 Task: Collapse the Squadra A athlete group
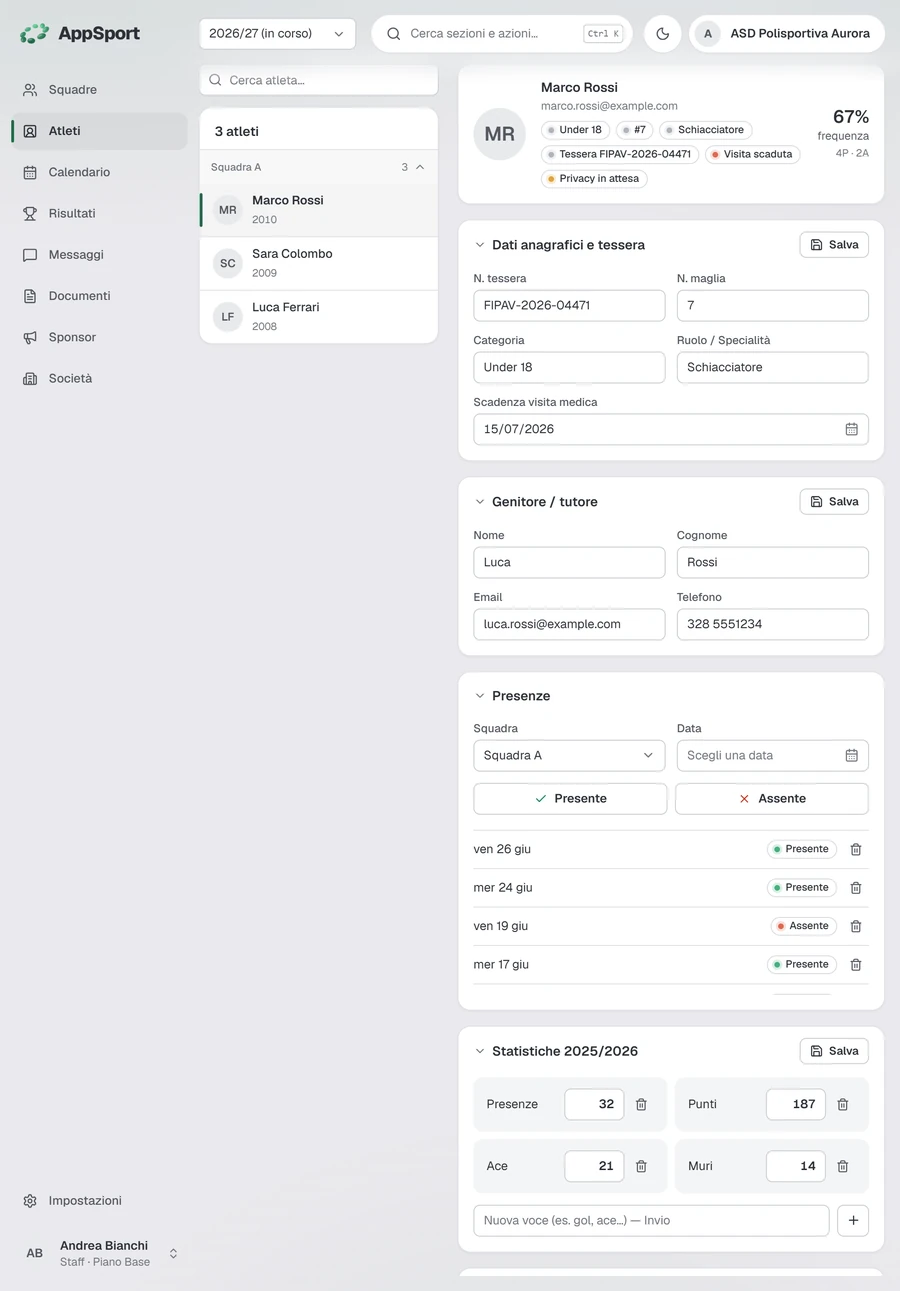(x=319, y=167)
